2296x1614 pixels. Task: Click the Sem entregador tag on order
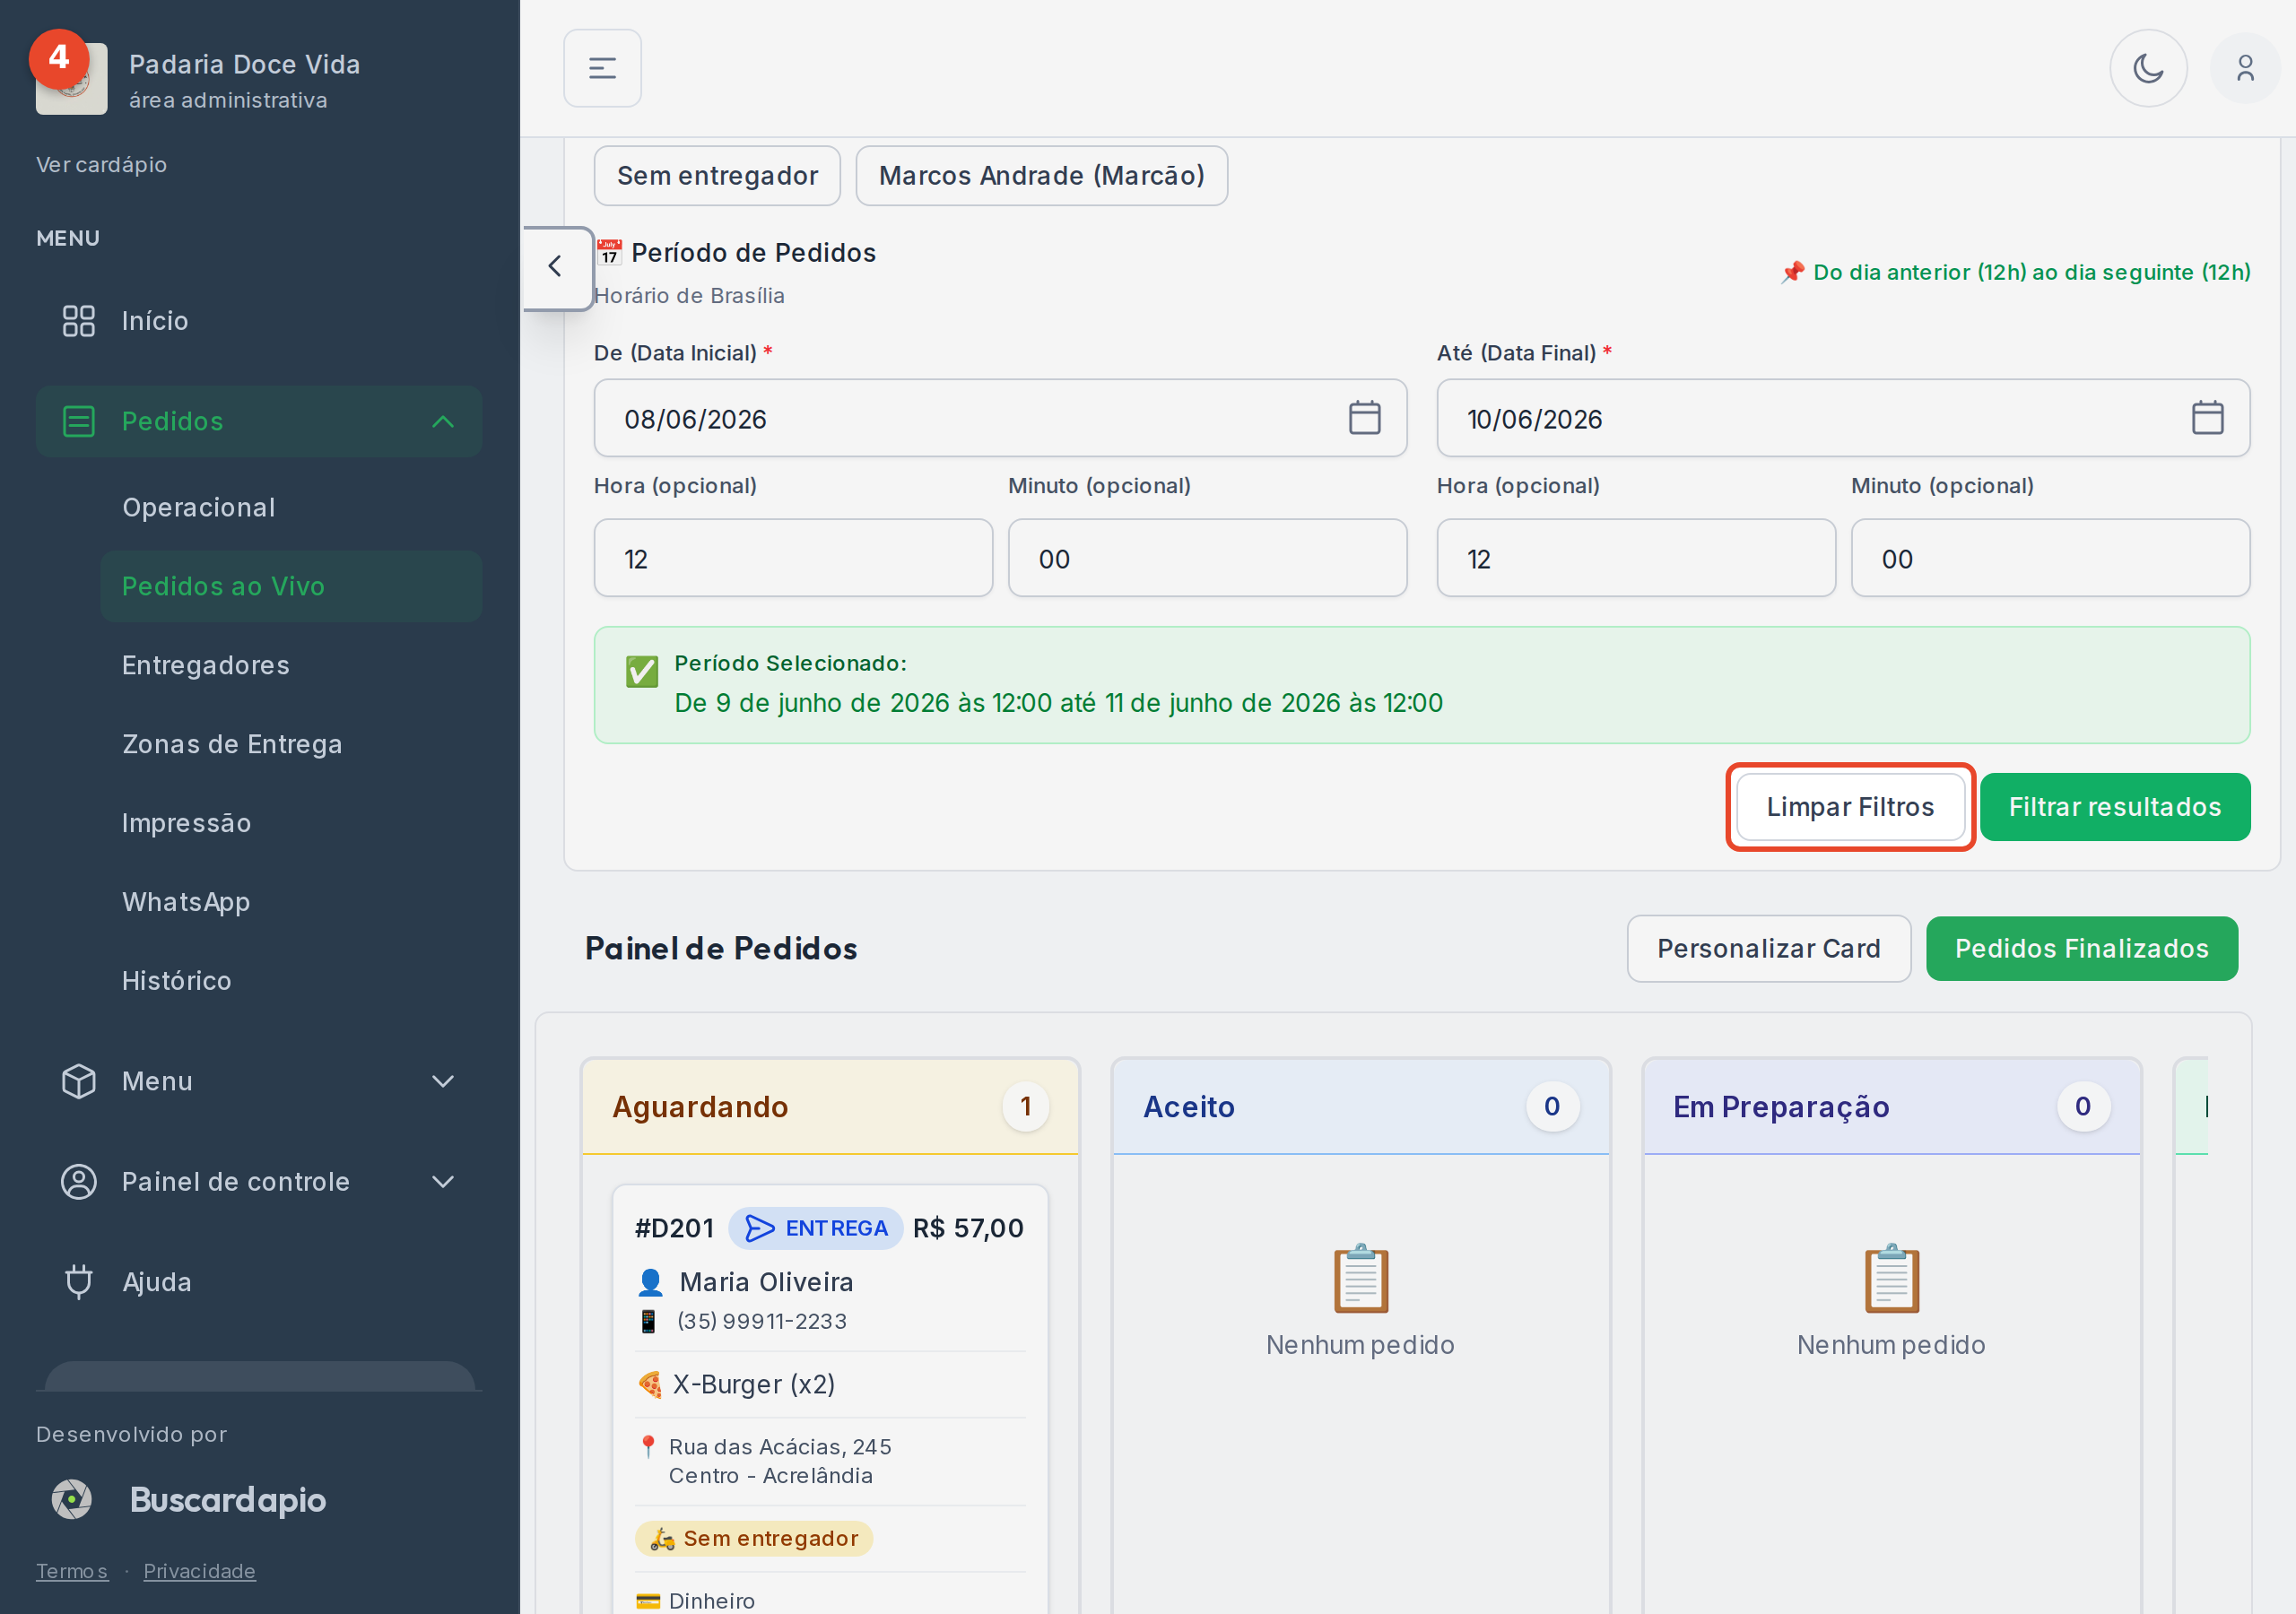coord(754,1538)
